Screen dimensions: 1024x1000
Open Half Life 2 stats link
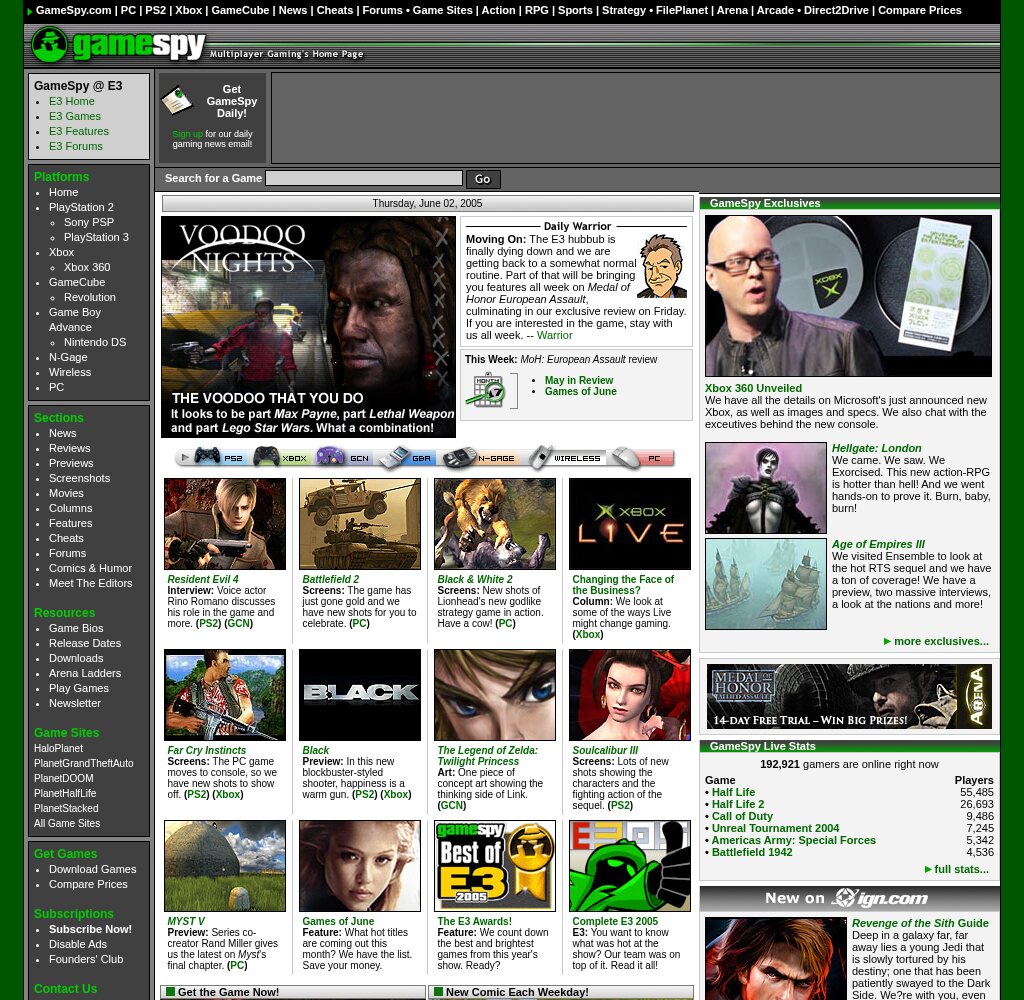coord(737,804)
